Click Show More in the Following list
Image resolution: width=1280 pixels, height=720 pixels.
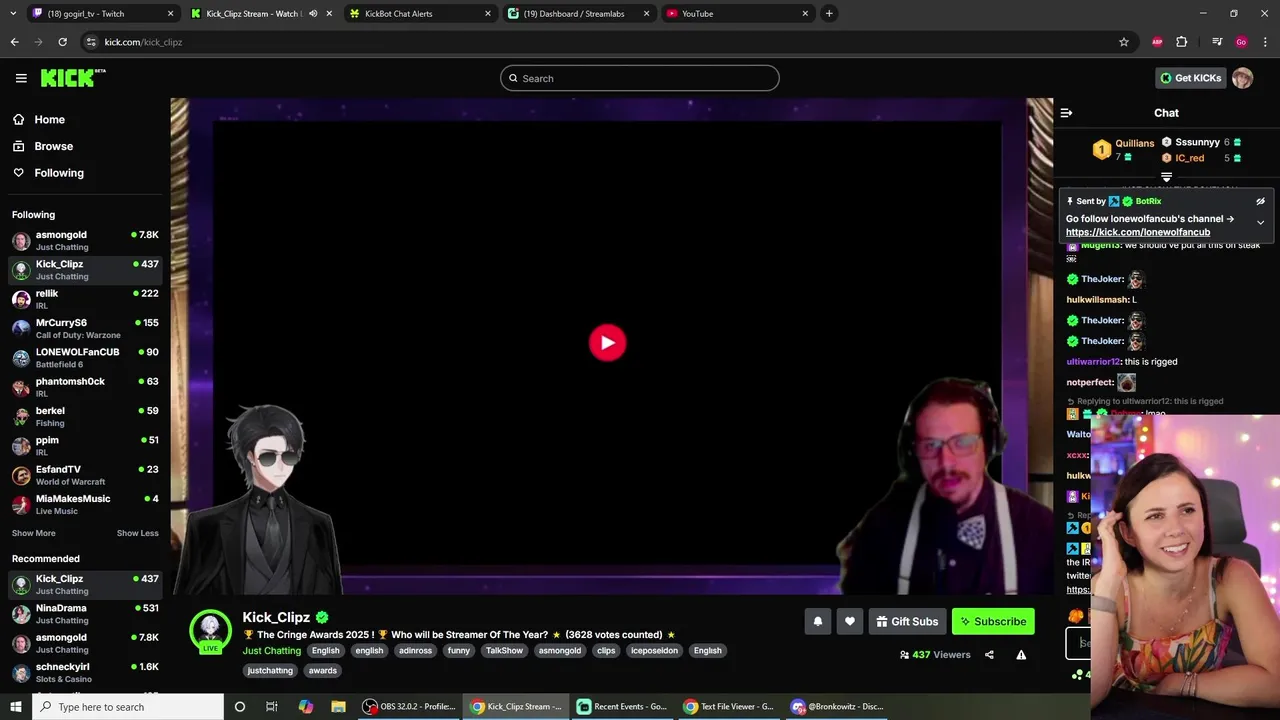click(x=33, y=533)
